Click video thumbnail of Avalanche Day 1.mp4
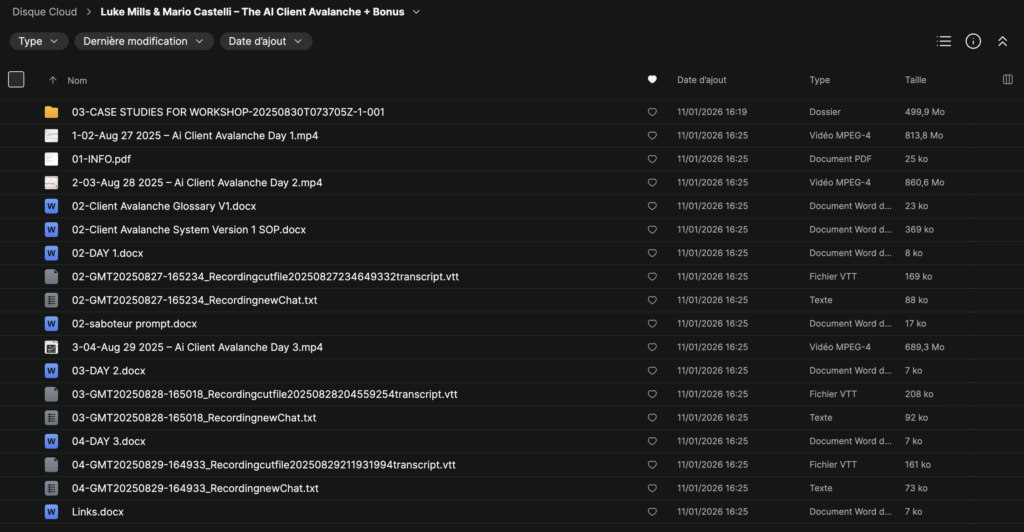 coord(51,136)
